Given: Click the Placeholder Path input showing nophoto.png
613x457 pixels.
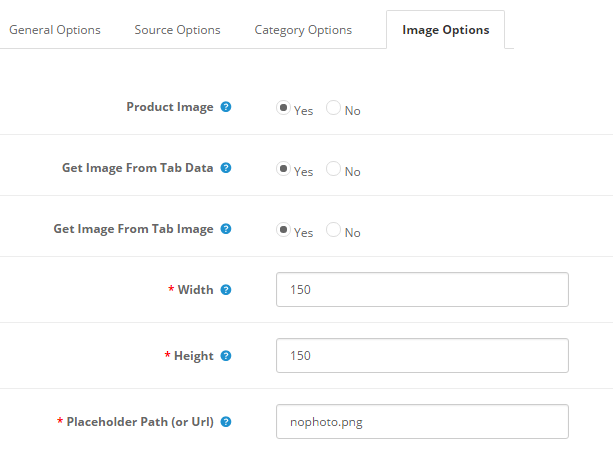Looking at the screenshot, I should [422, 422].
